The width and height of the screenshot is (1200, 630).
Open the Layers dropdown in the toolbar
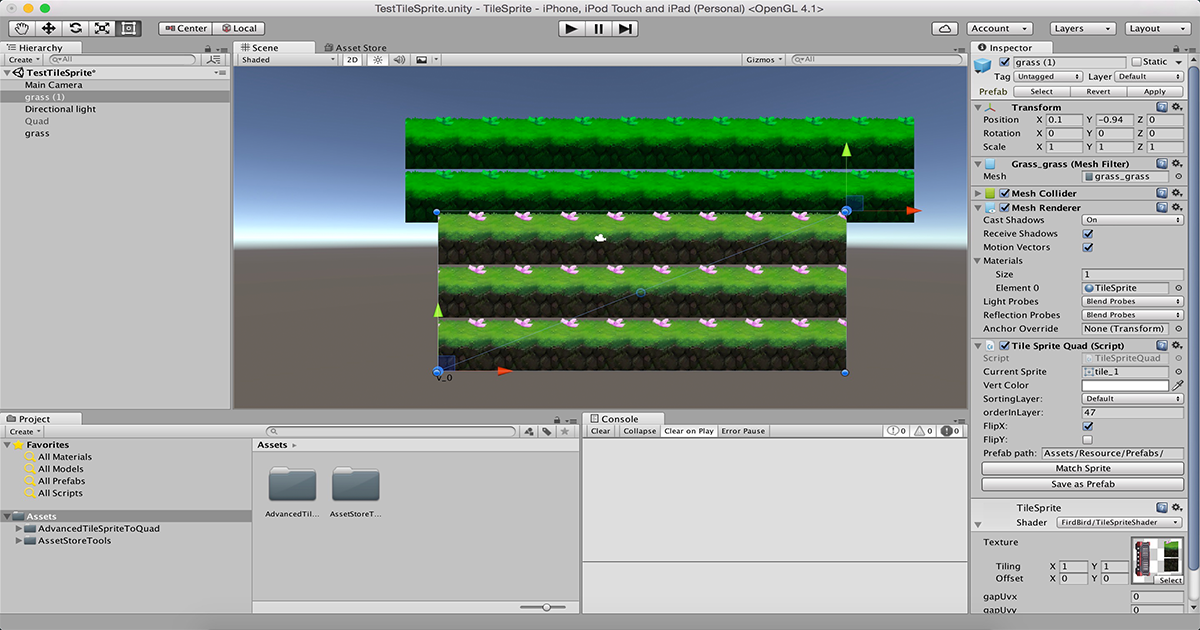click(x=1082, y=27)
